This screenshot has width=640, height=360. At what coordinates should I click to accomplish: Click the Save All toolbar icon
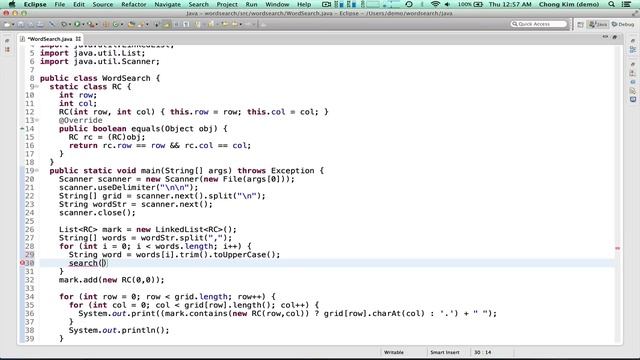pos(31,24)
